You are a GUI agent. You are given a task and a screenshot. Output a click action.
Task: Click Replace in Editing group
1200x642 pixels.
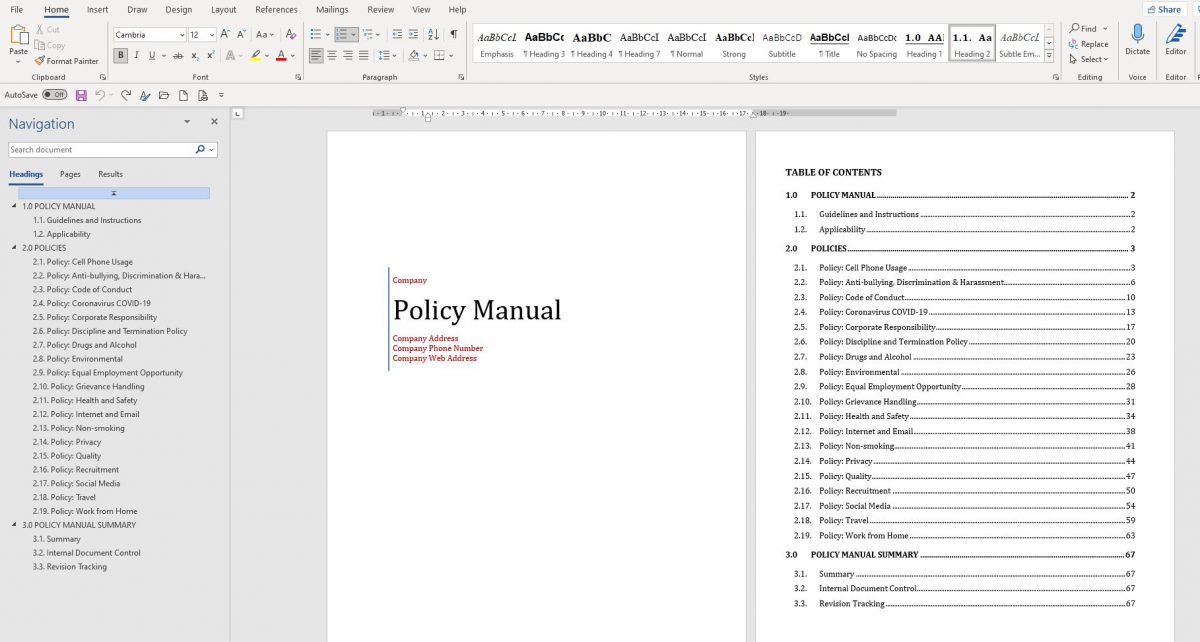(1088, 44)
